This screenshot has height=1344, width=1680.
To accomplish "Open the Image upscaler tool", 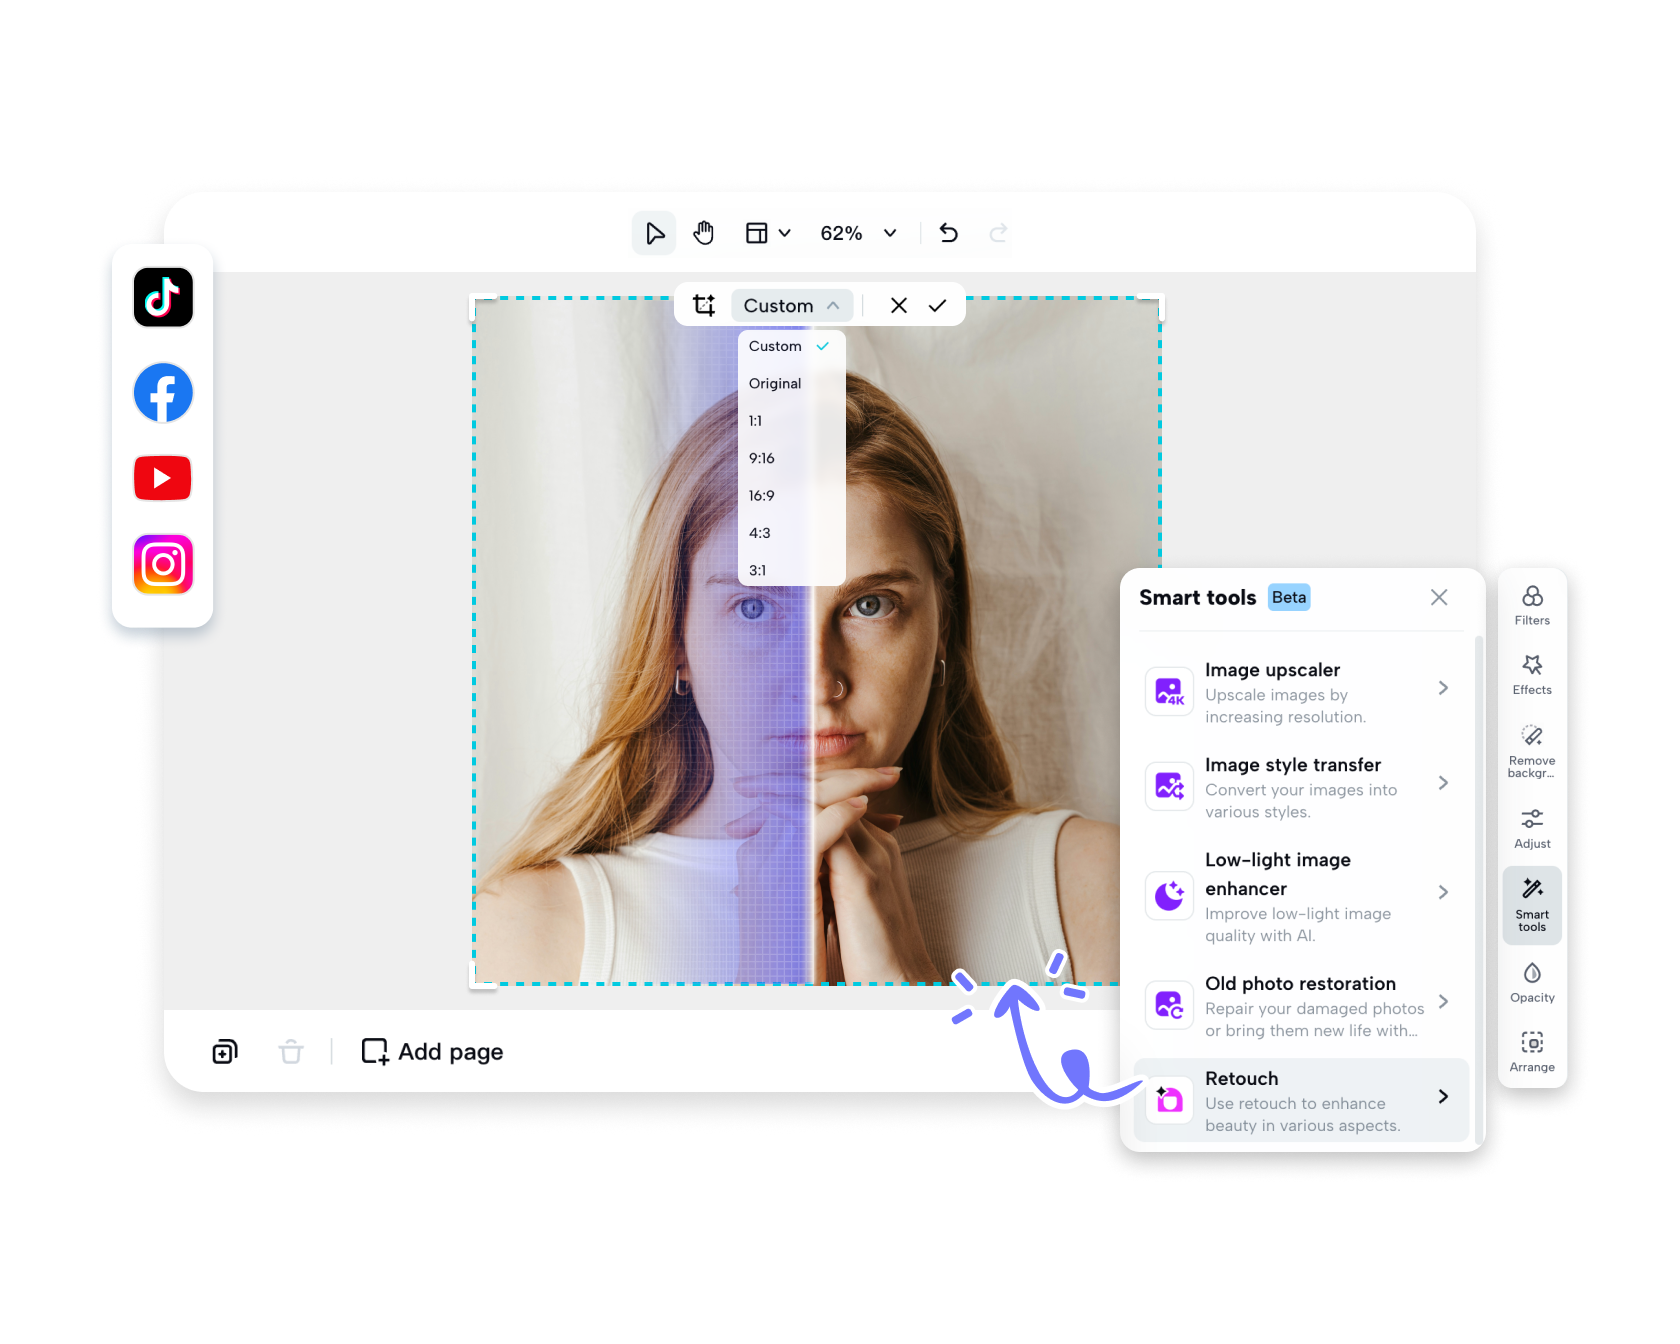I will 1299,691.
